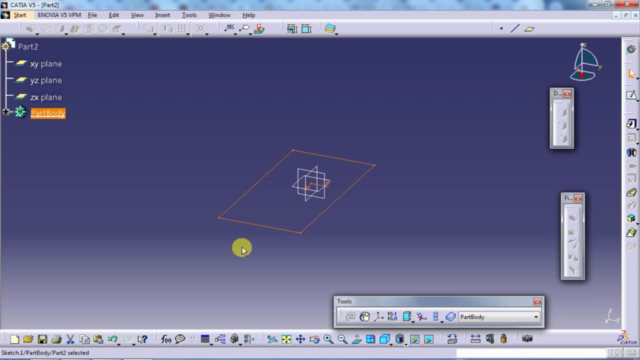Open the Edit menu
This screenshot has width=640, height=360.
(114, 15)
